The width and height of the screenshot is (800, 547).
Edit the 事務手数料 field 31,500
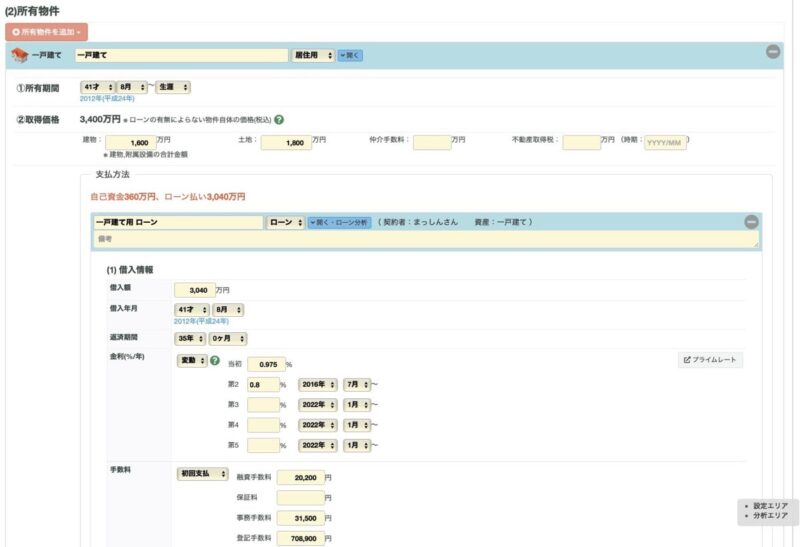pos(301,518)
